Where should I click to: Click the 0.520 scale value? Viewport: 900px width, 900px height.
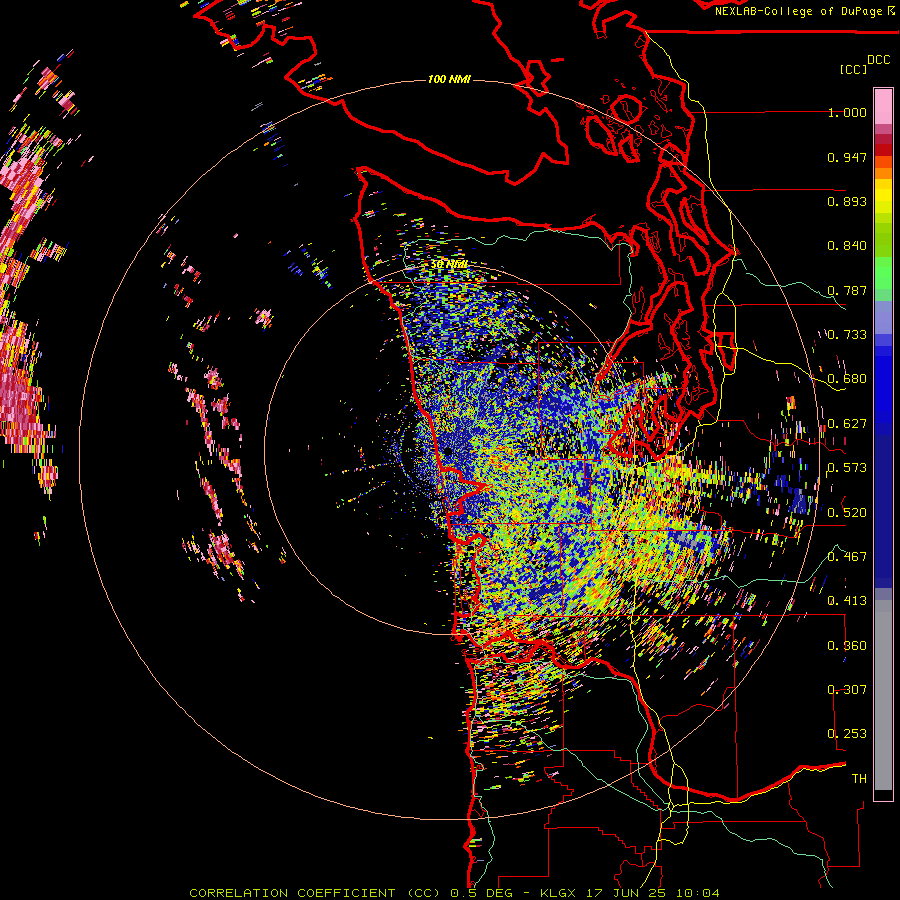coord(847,513)
